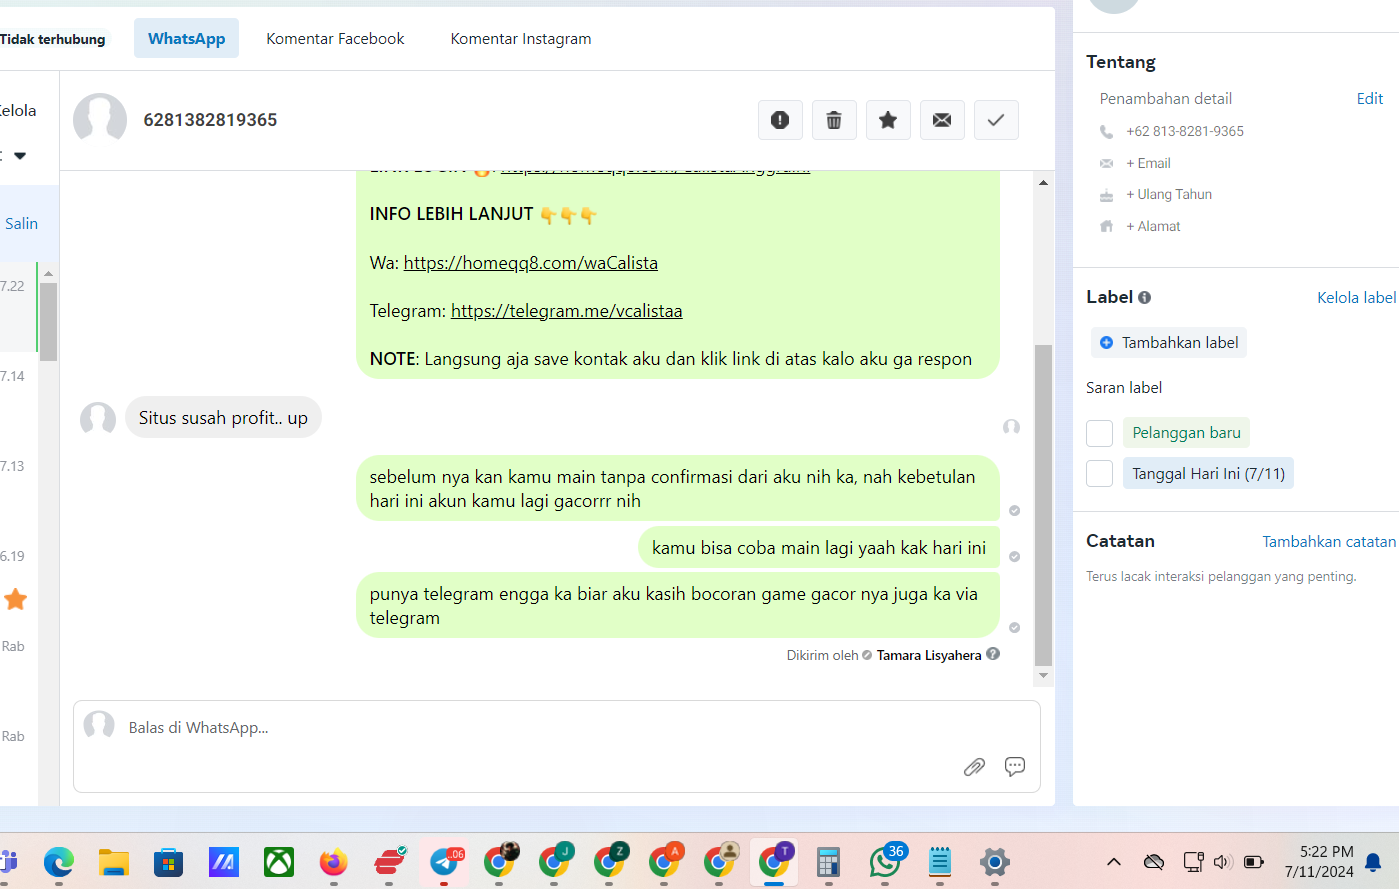Open Telegram from the taskbar

tap(444, 862)
